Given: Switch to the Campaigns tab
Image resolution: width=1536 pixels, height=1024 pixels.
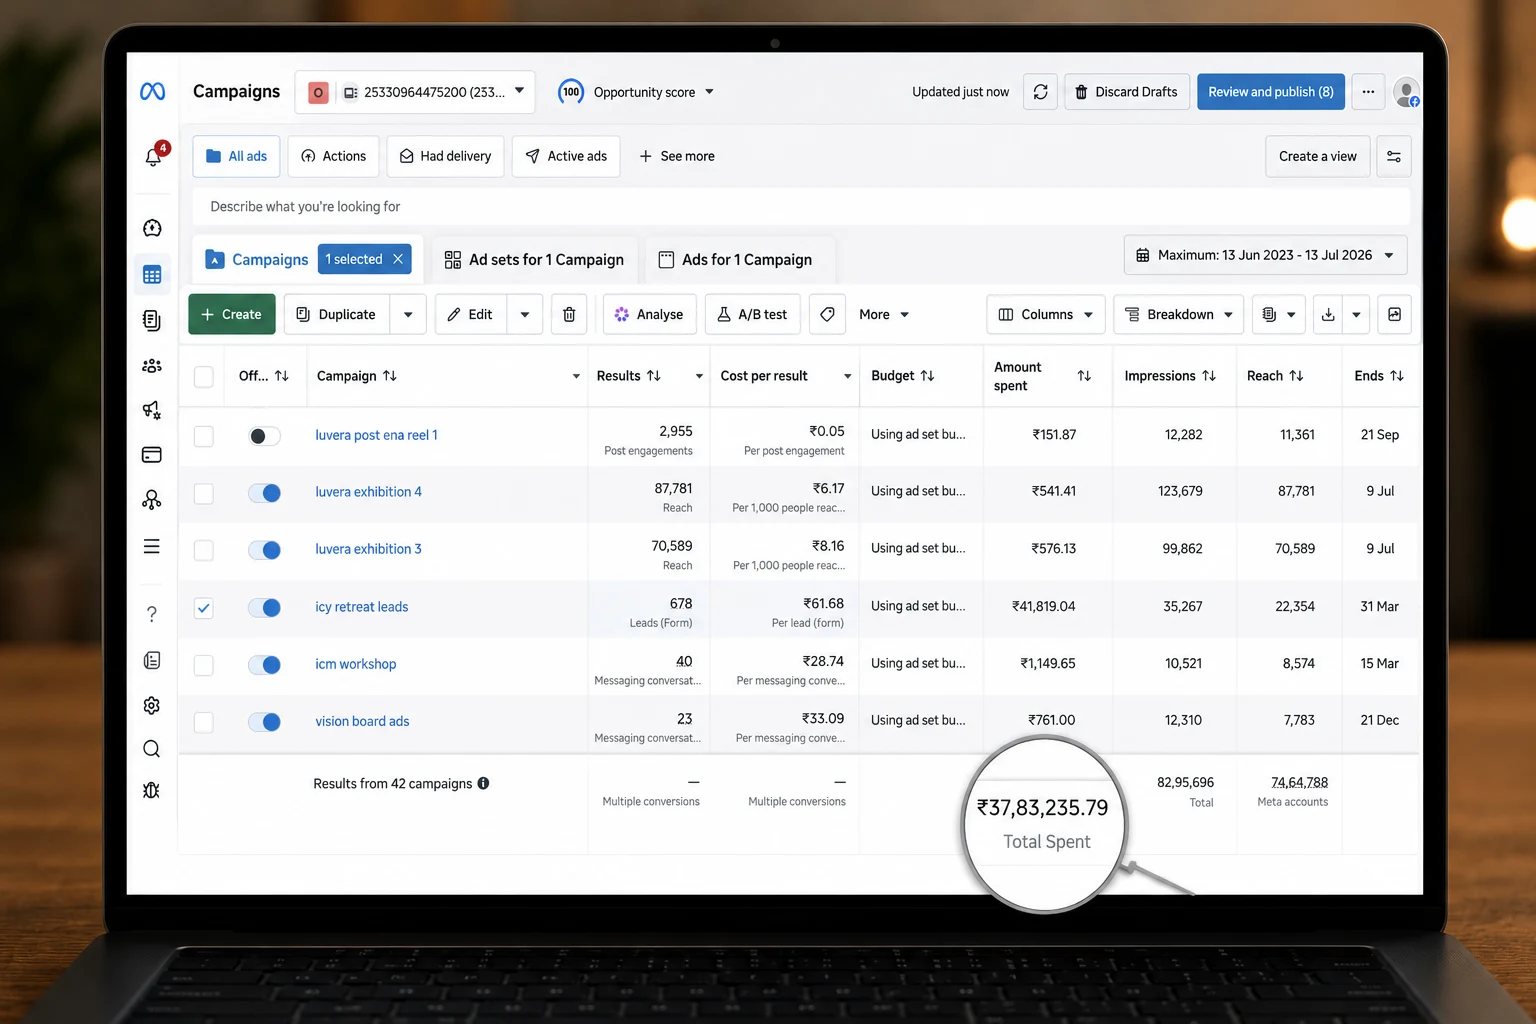Looking at the screenshot, I should click(257, 259).
